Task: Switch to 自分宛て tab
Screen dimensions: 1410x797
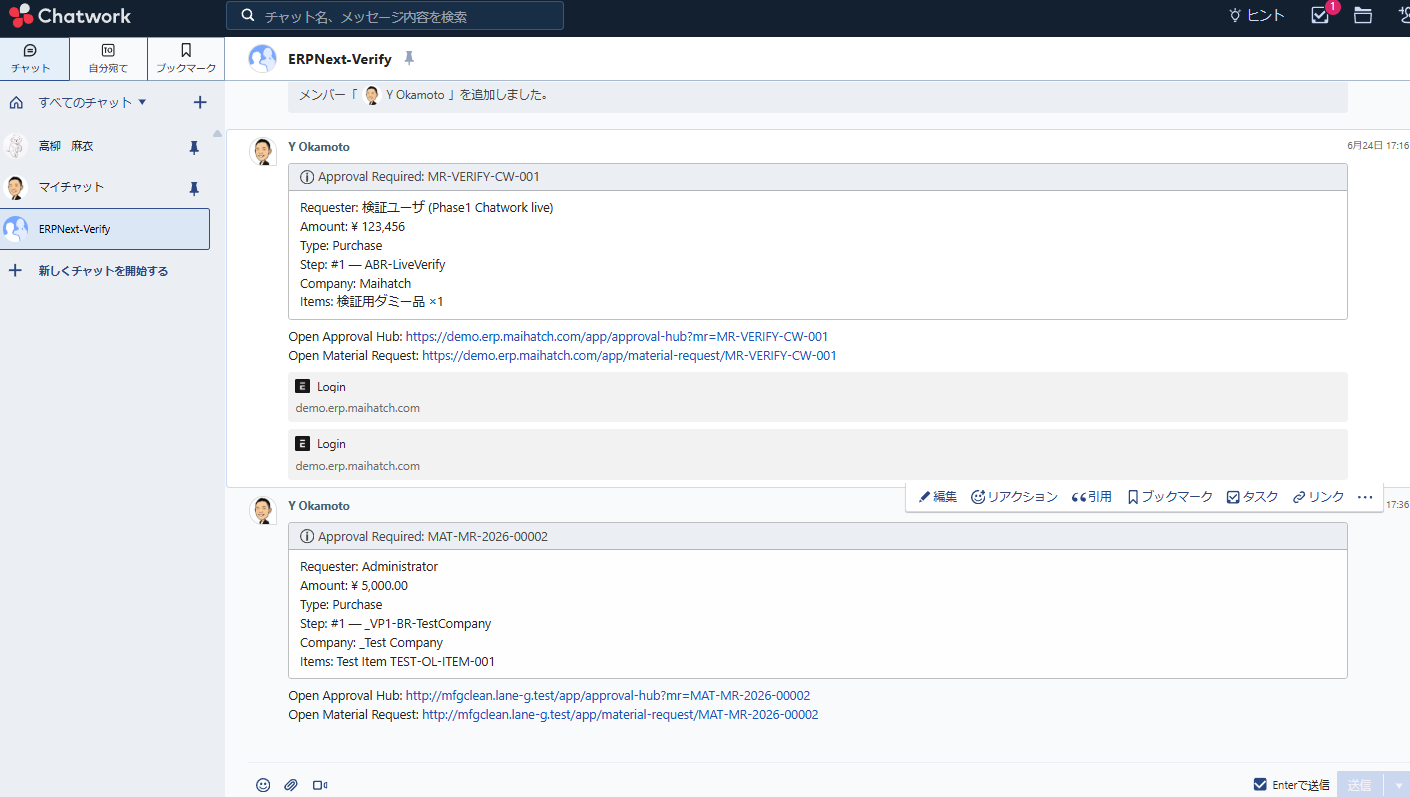Action: 108,59
